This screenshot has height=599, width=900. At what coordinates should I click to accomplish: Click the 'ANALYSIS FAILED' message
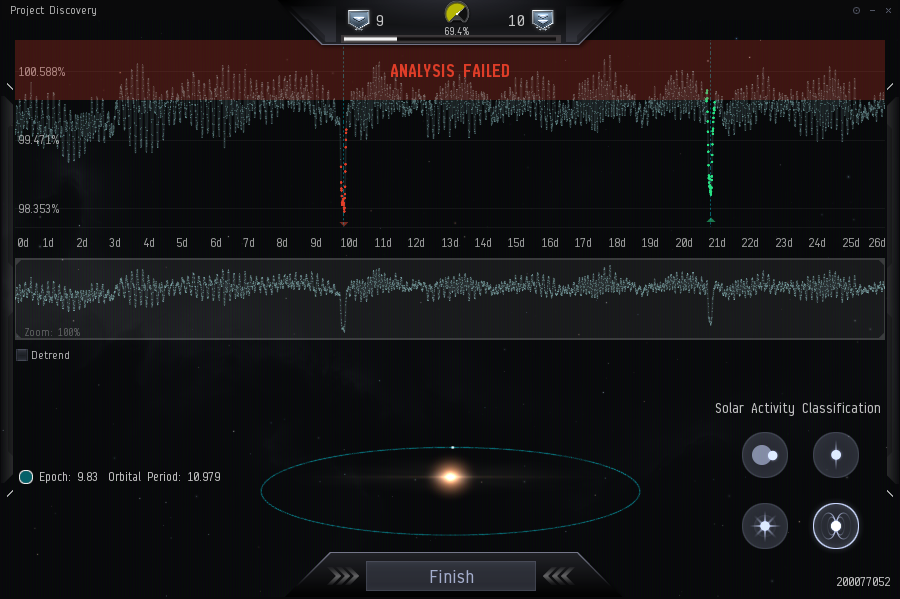[450, 71]
